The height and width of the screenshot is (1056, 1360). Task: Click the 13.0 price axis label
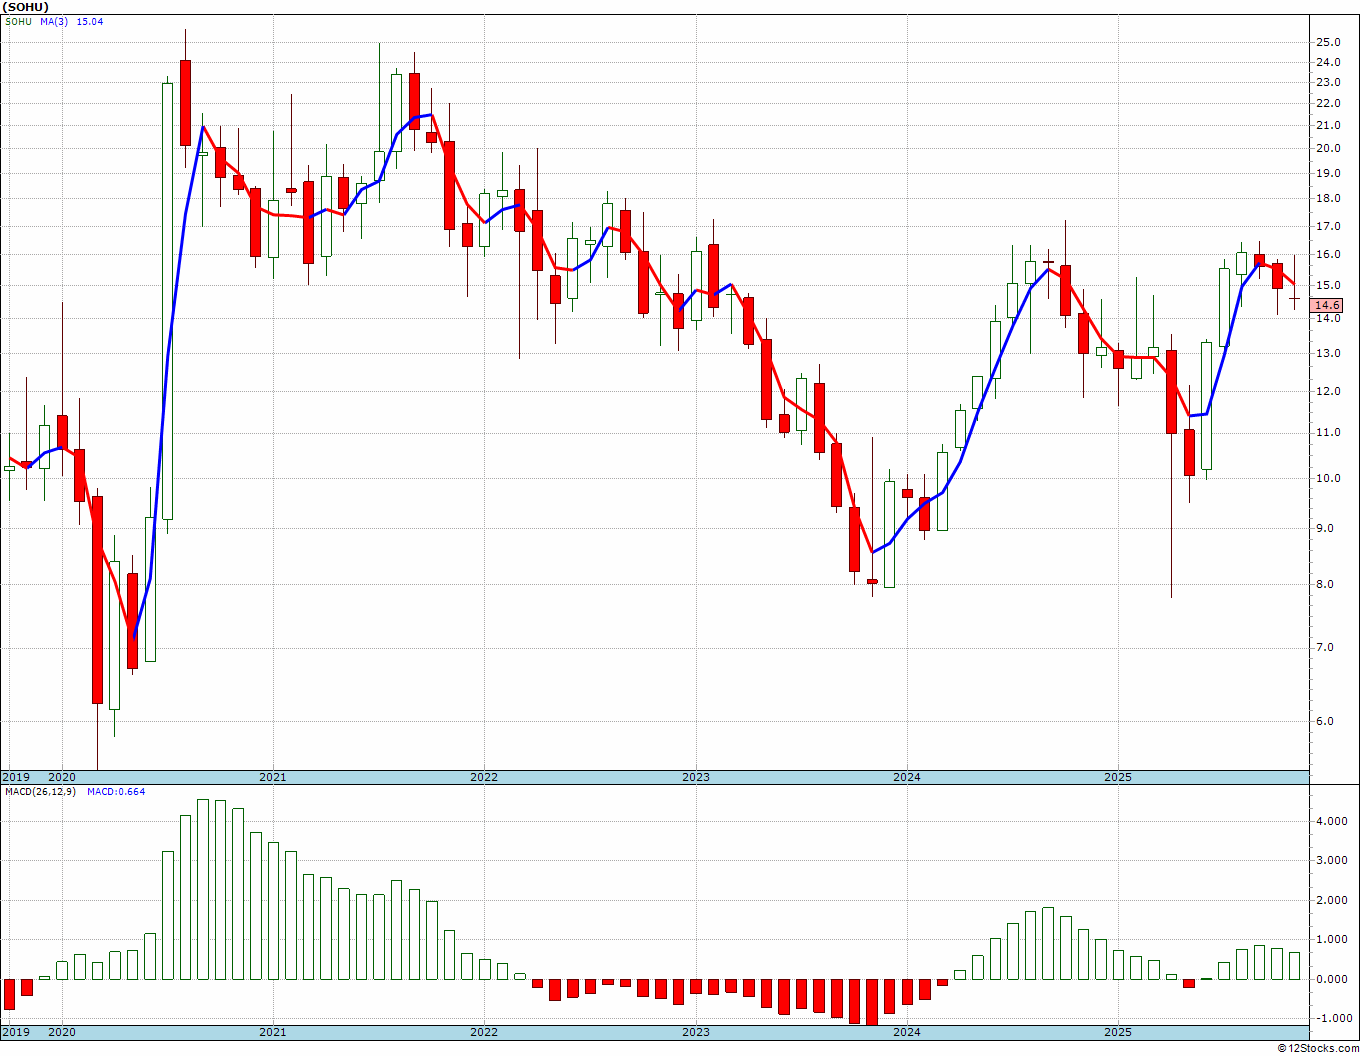(1329, 353)
